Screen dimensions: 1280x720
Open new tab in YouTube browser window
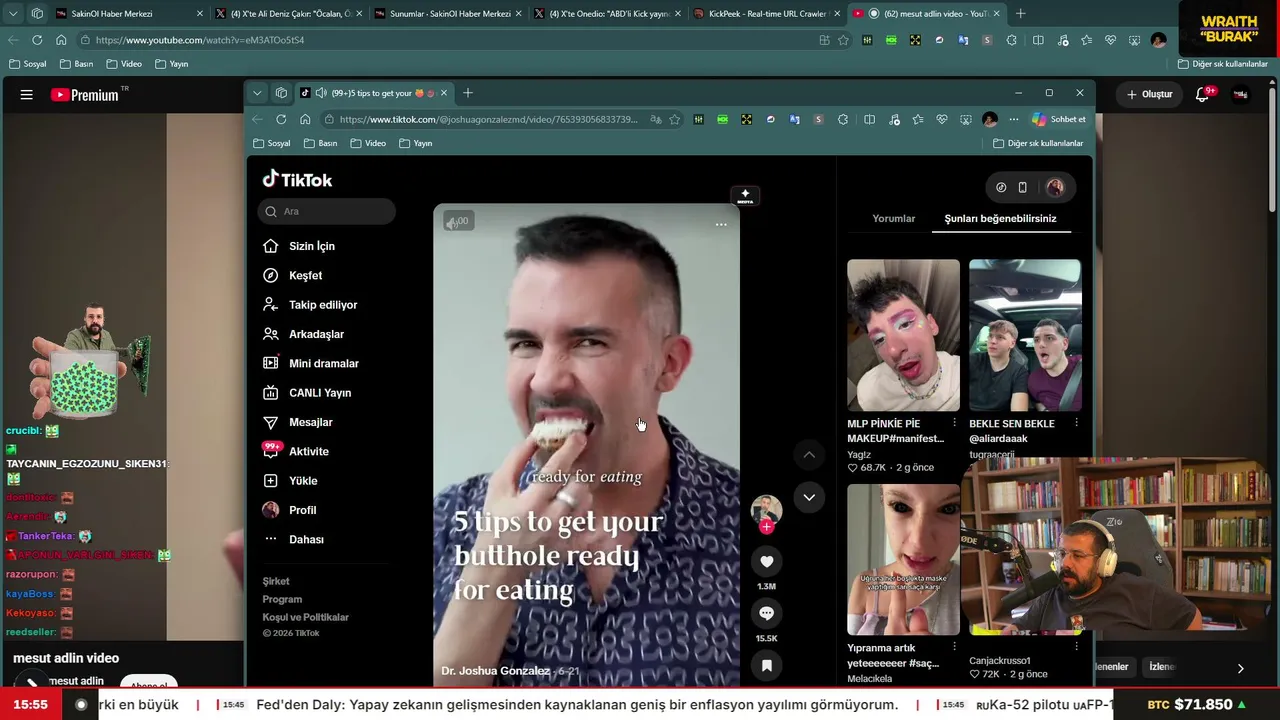(x=1020, y=14)
